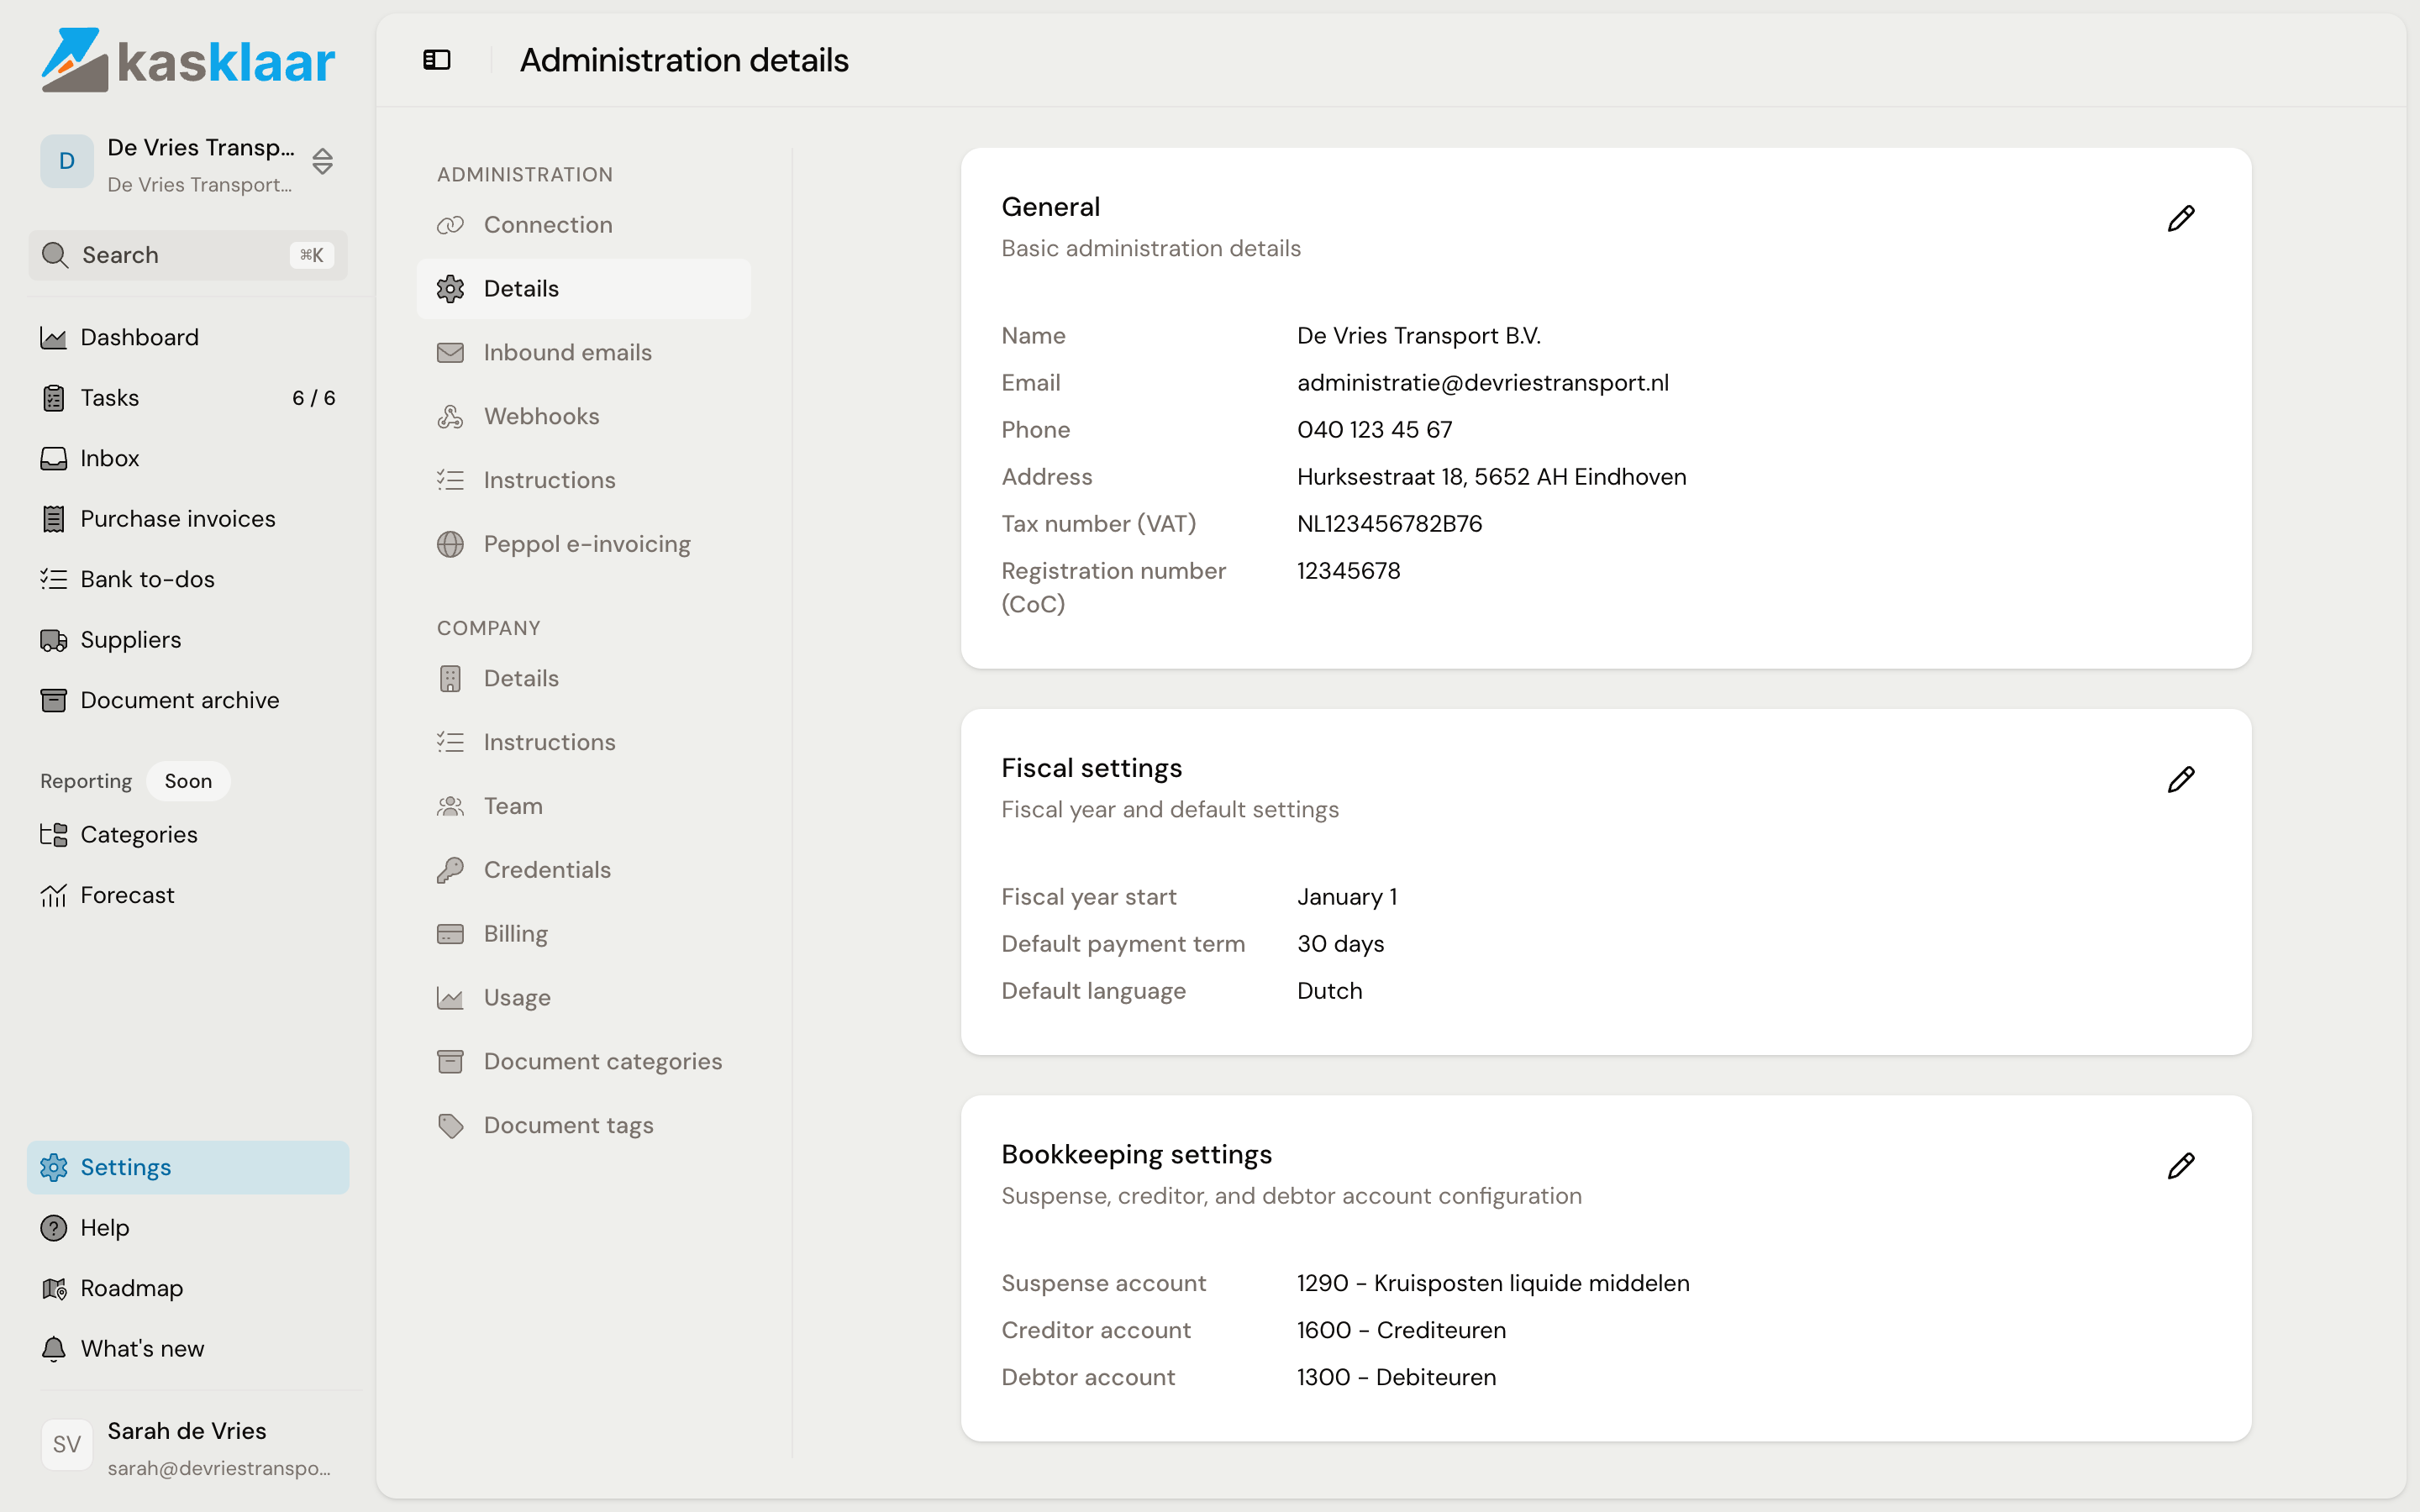2420x1512 pixels.
Task: Click the email administratie@devriestransport.nl
Action: (x=1482, y=383)
